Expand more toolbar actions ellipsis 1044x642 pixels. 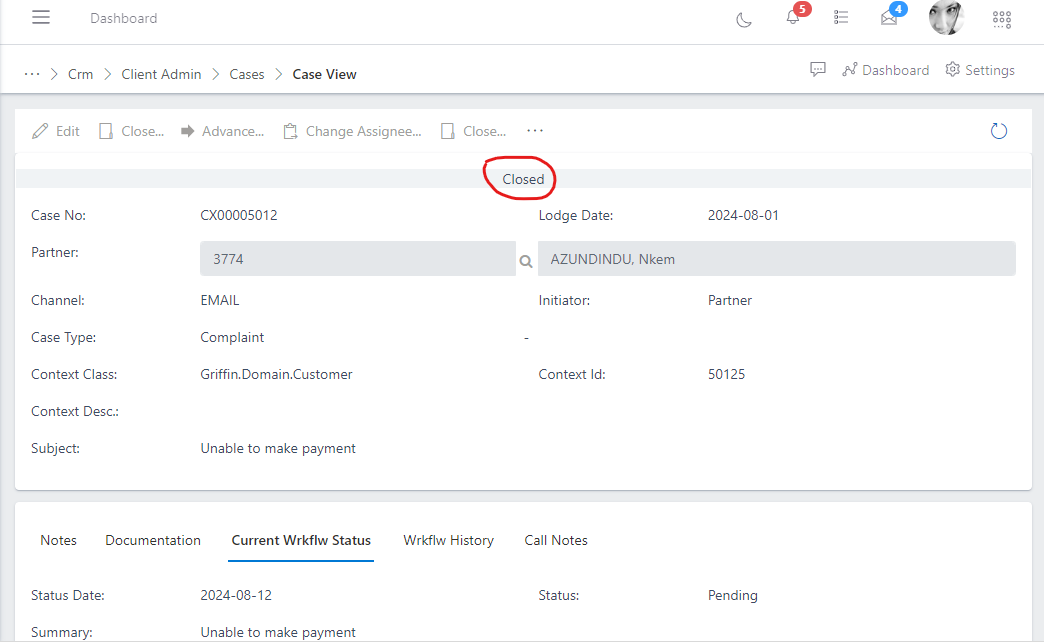point(535,131)
